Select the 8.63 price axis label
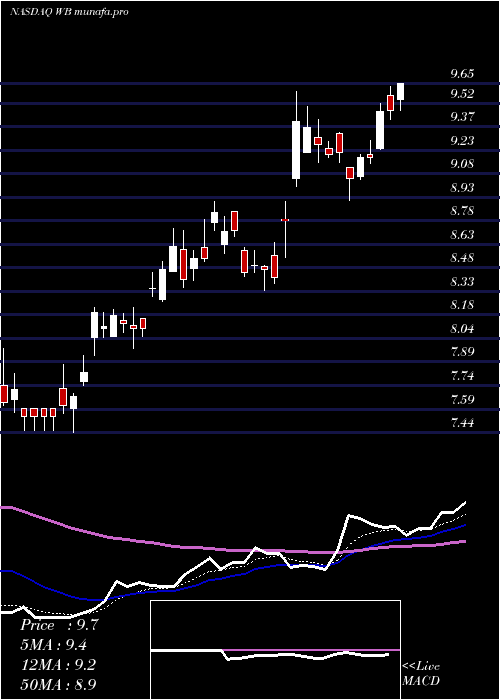The height and width of the screenshot is (700, 500). tap(462, 234)
